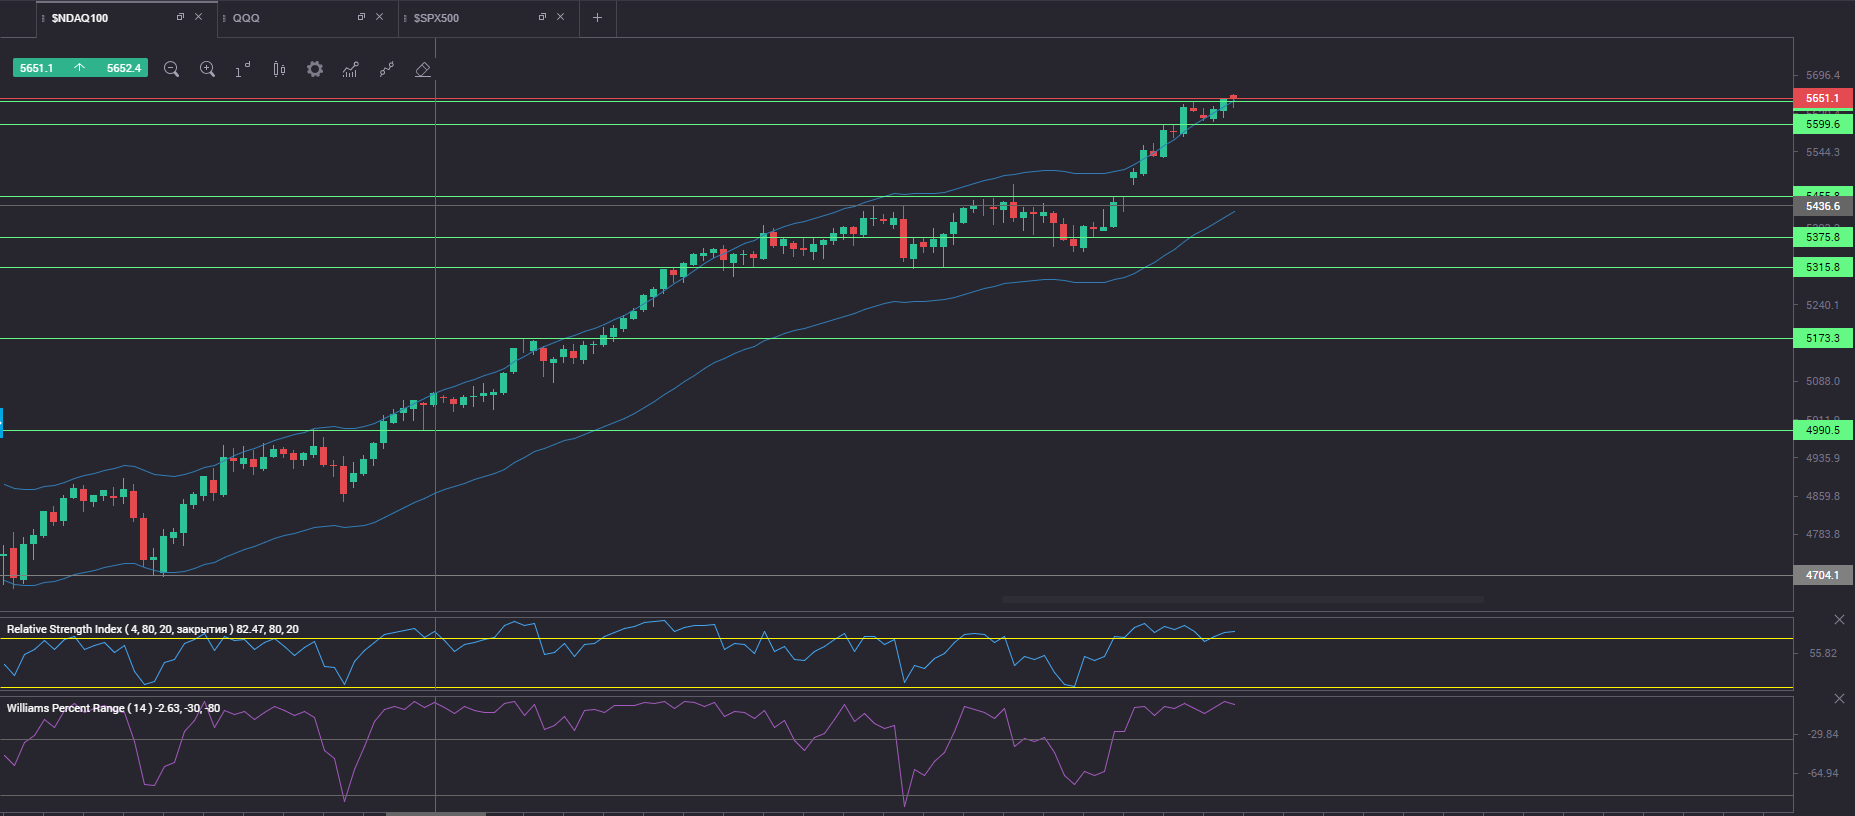Click the horizontal scrollbar thumb at window bottom
The width and height of the screenshot is (1855, 816).
[x=436, y=813]
